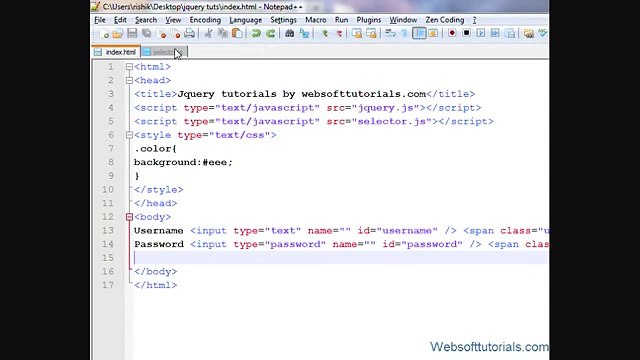Open the Window menu

(403, 20)
